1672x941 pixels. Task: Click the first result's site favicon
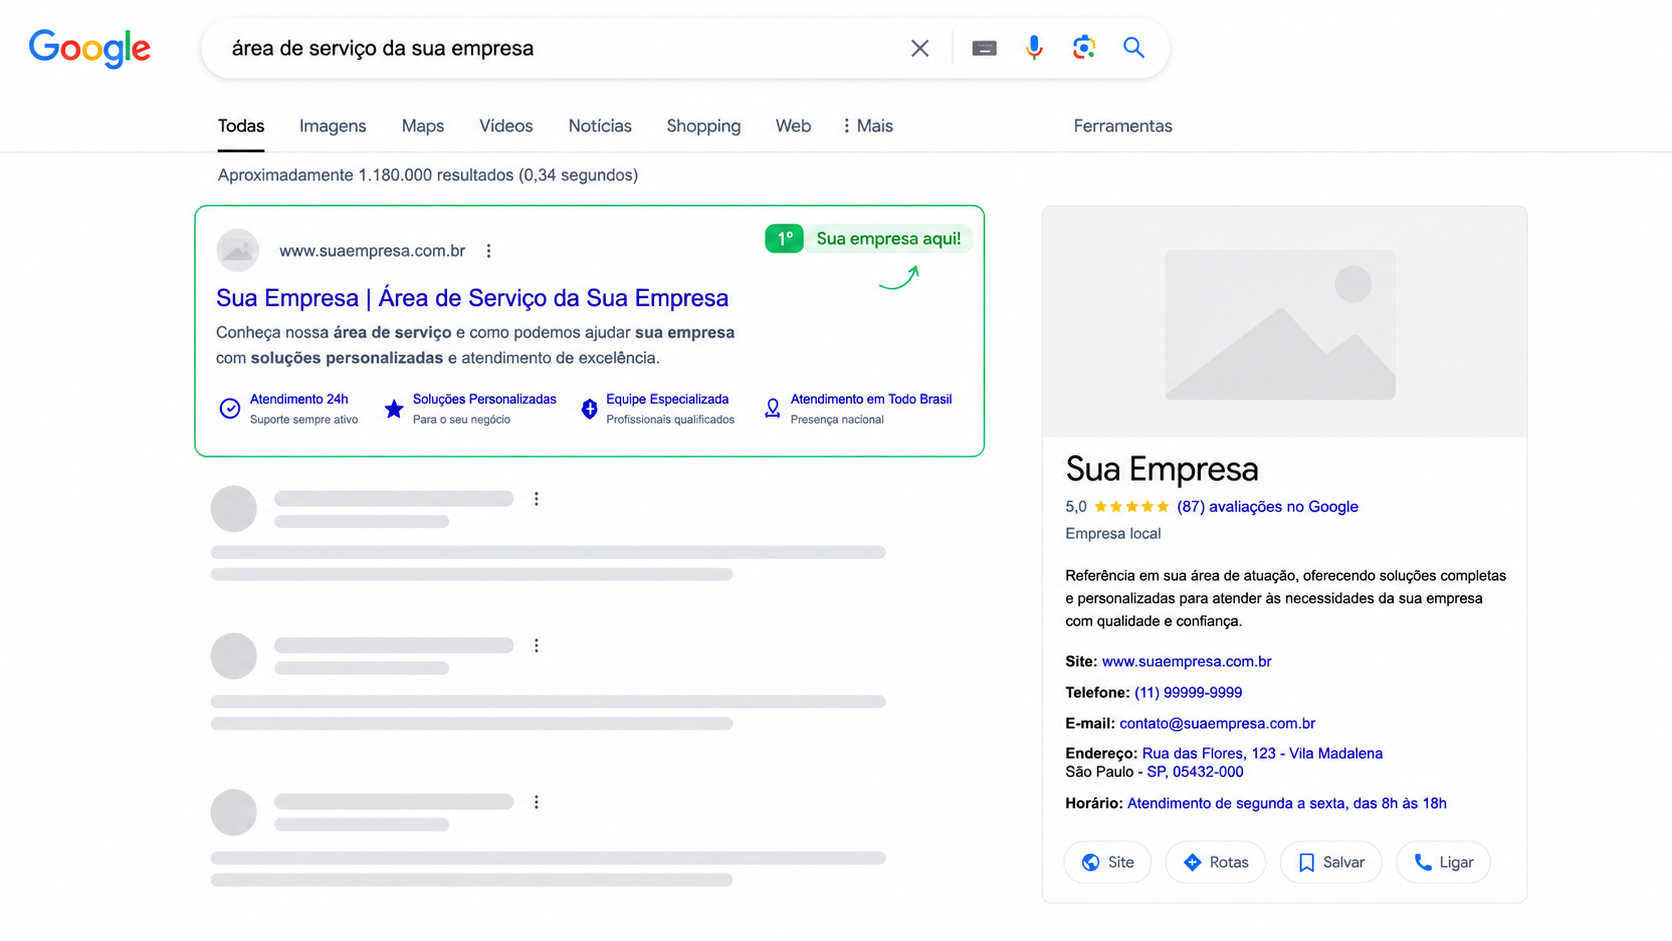238,250
